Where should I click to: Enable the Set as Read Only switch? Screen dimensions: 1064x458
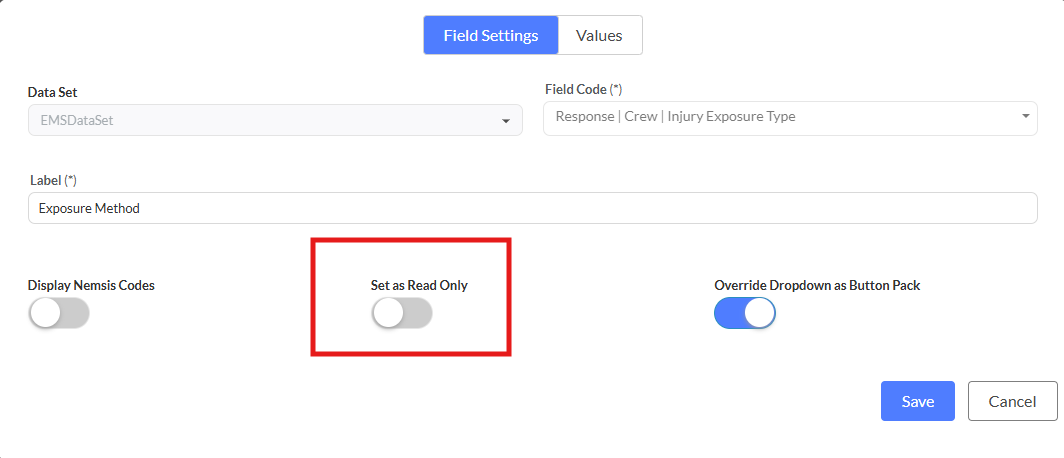tap(402, 313)
